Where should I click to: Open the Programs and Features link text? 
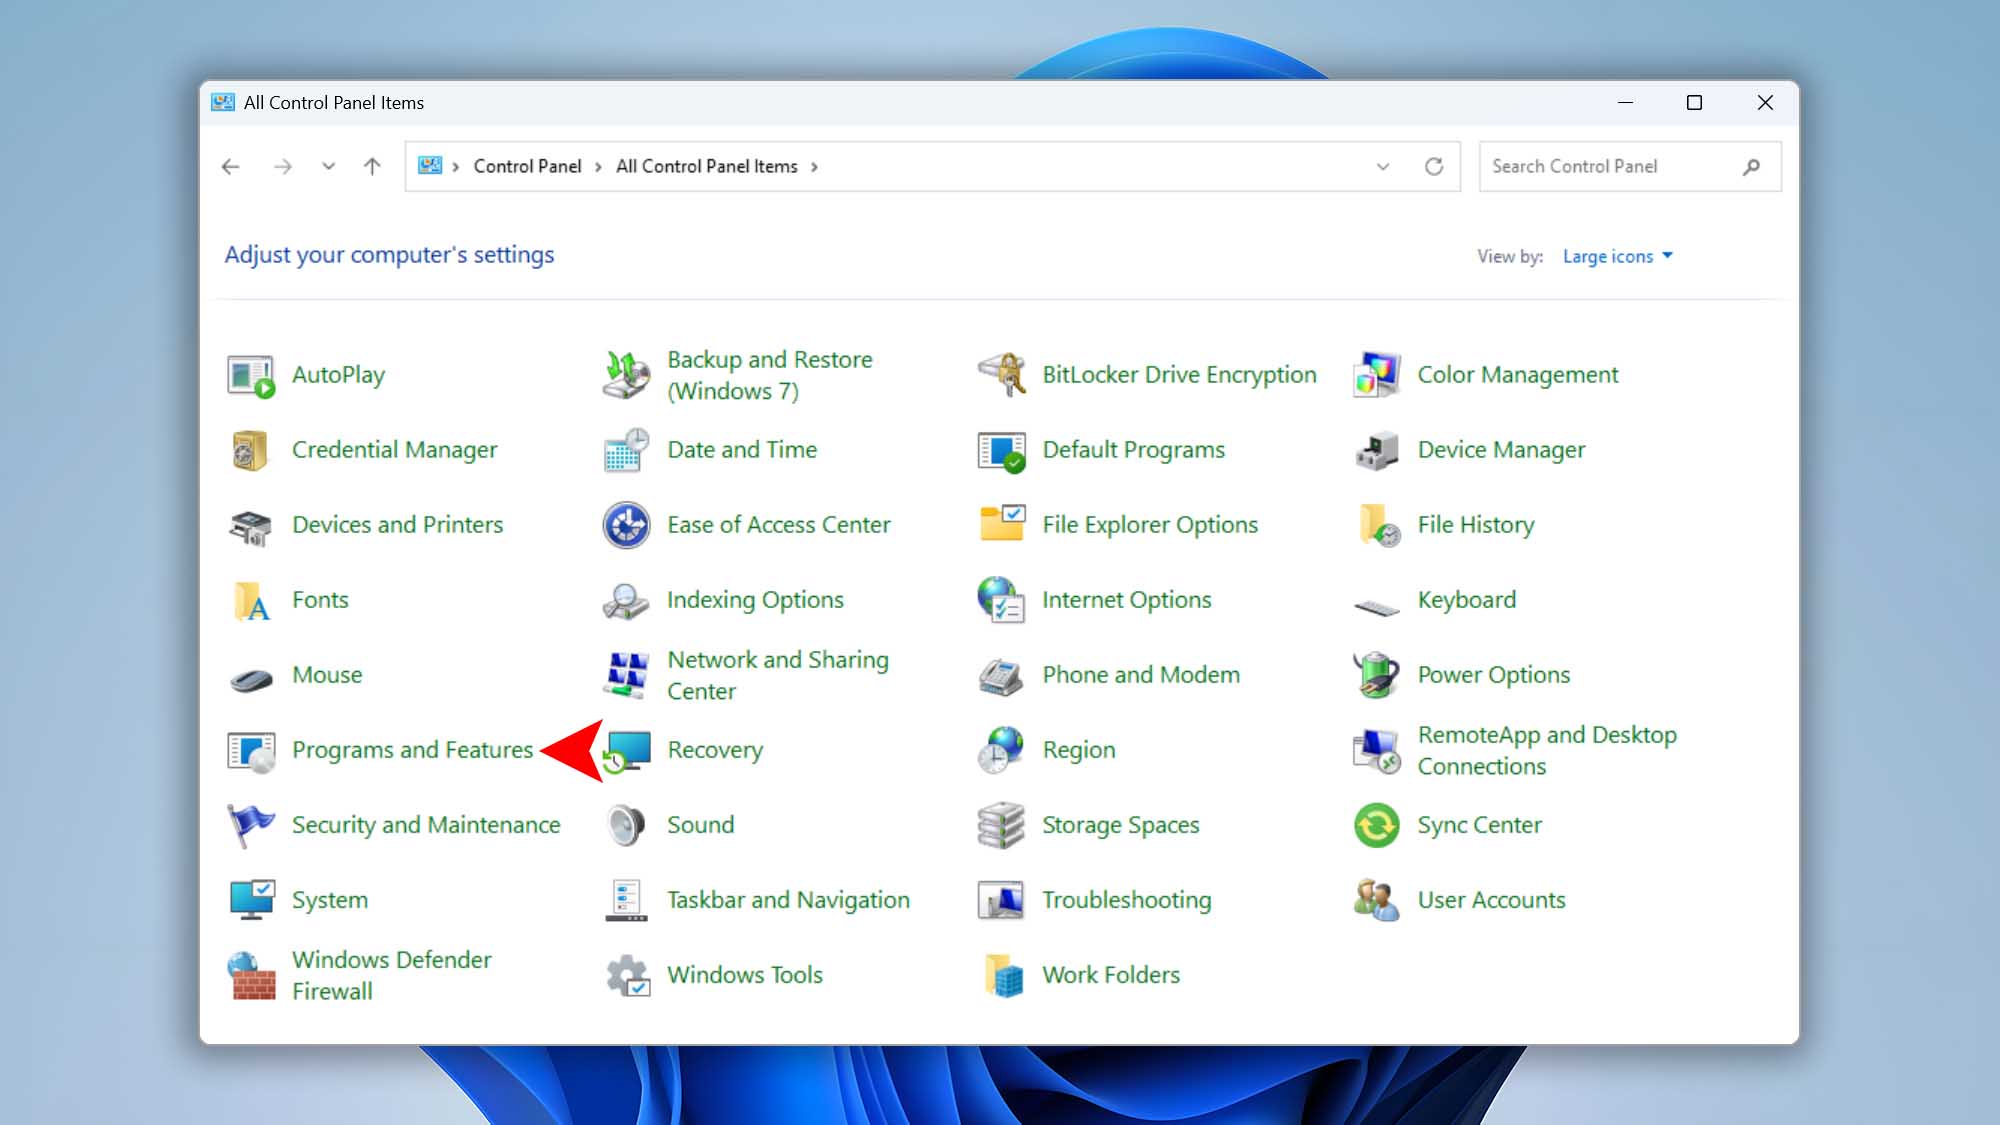[412, 751]
